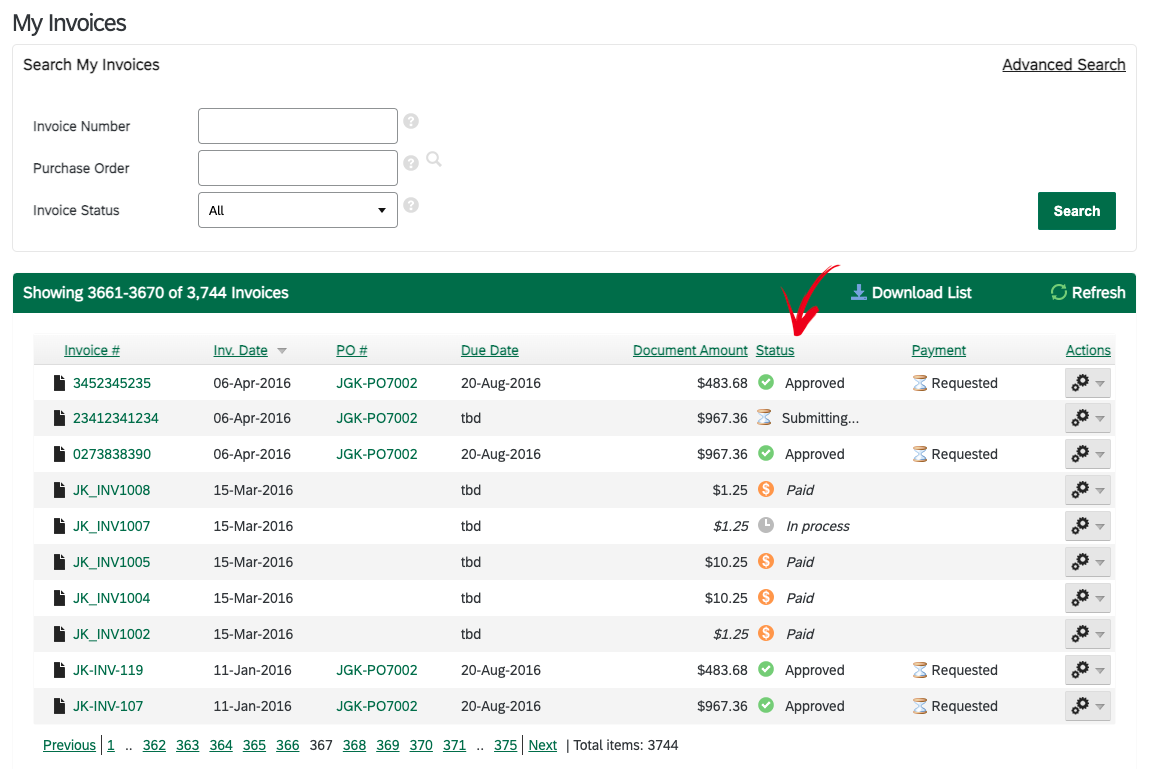
Task: Click the Refresh icon
Action: 1058,292
